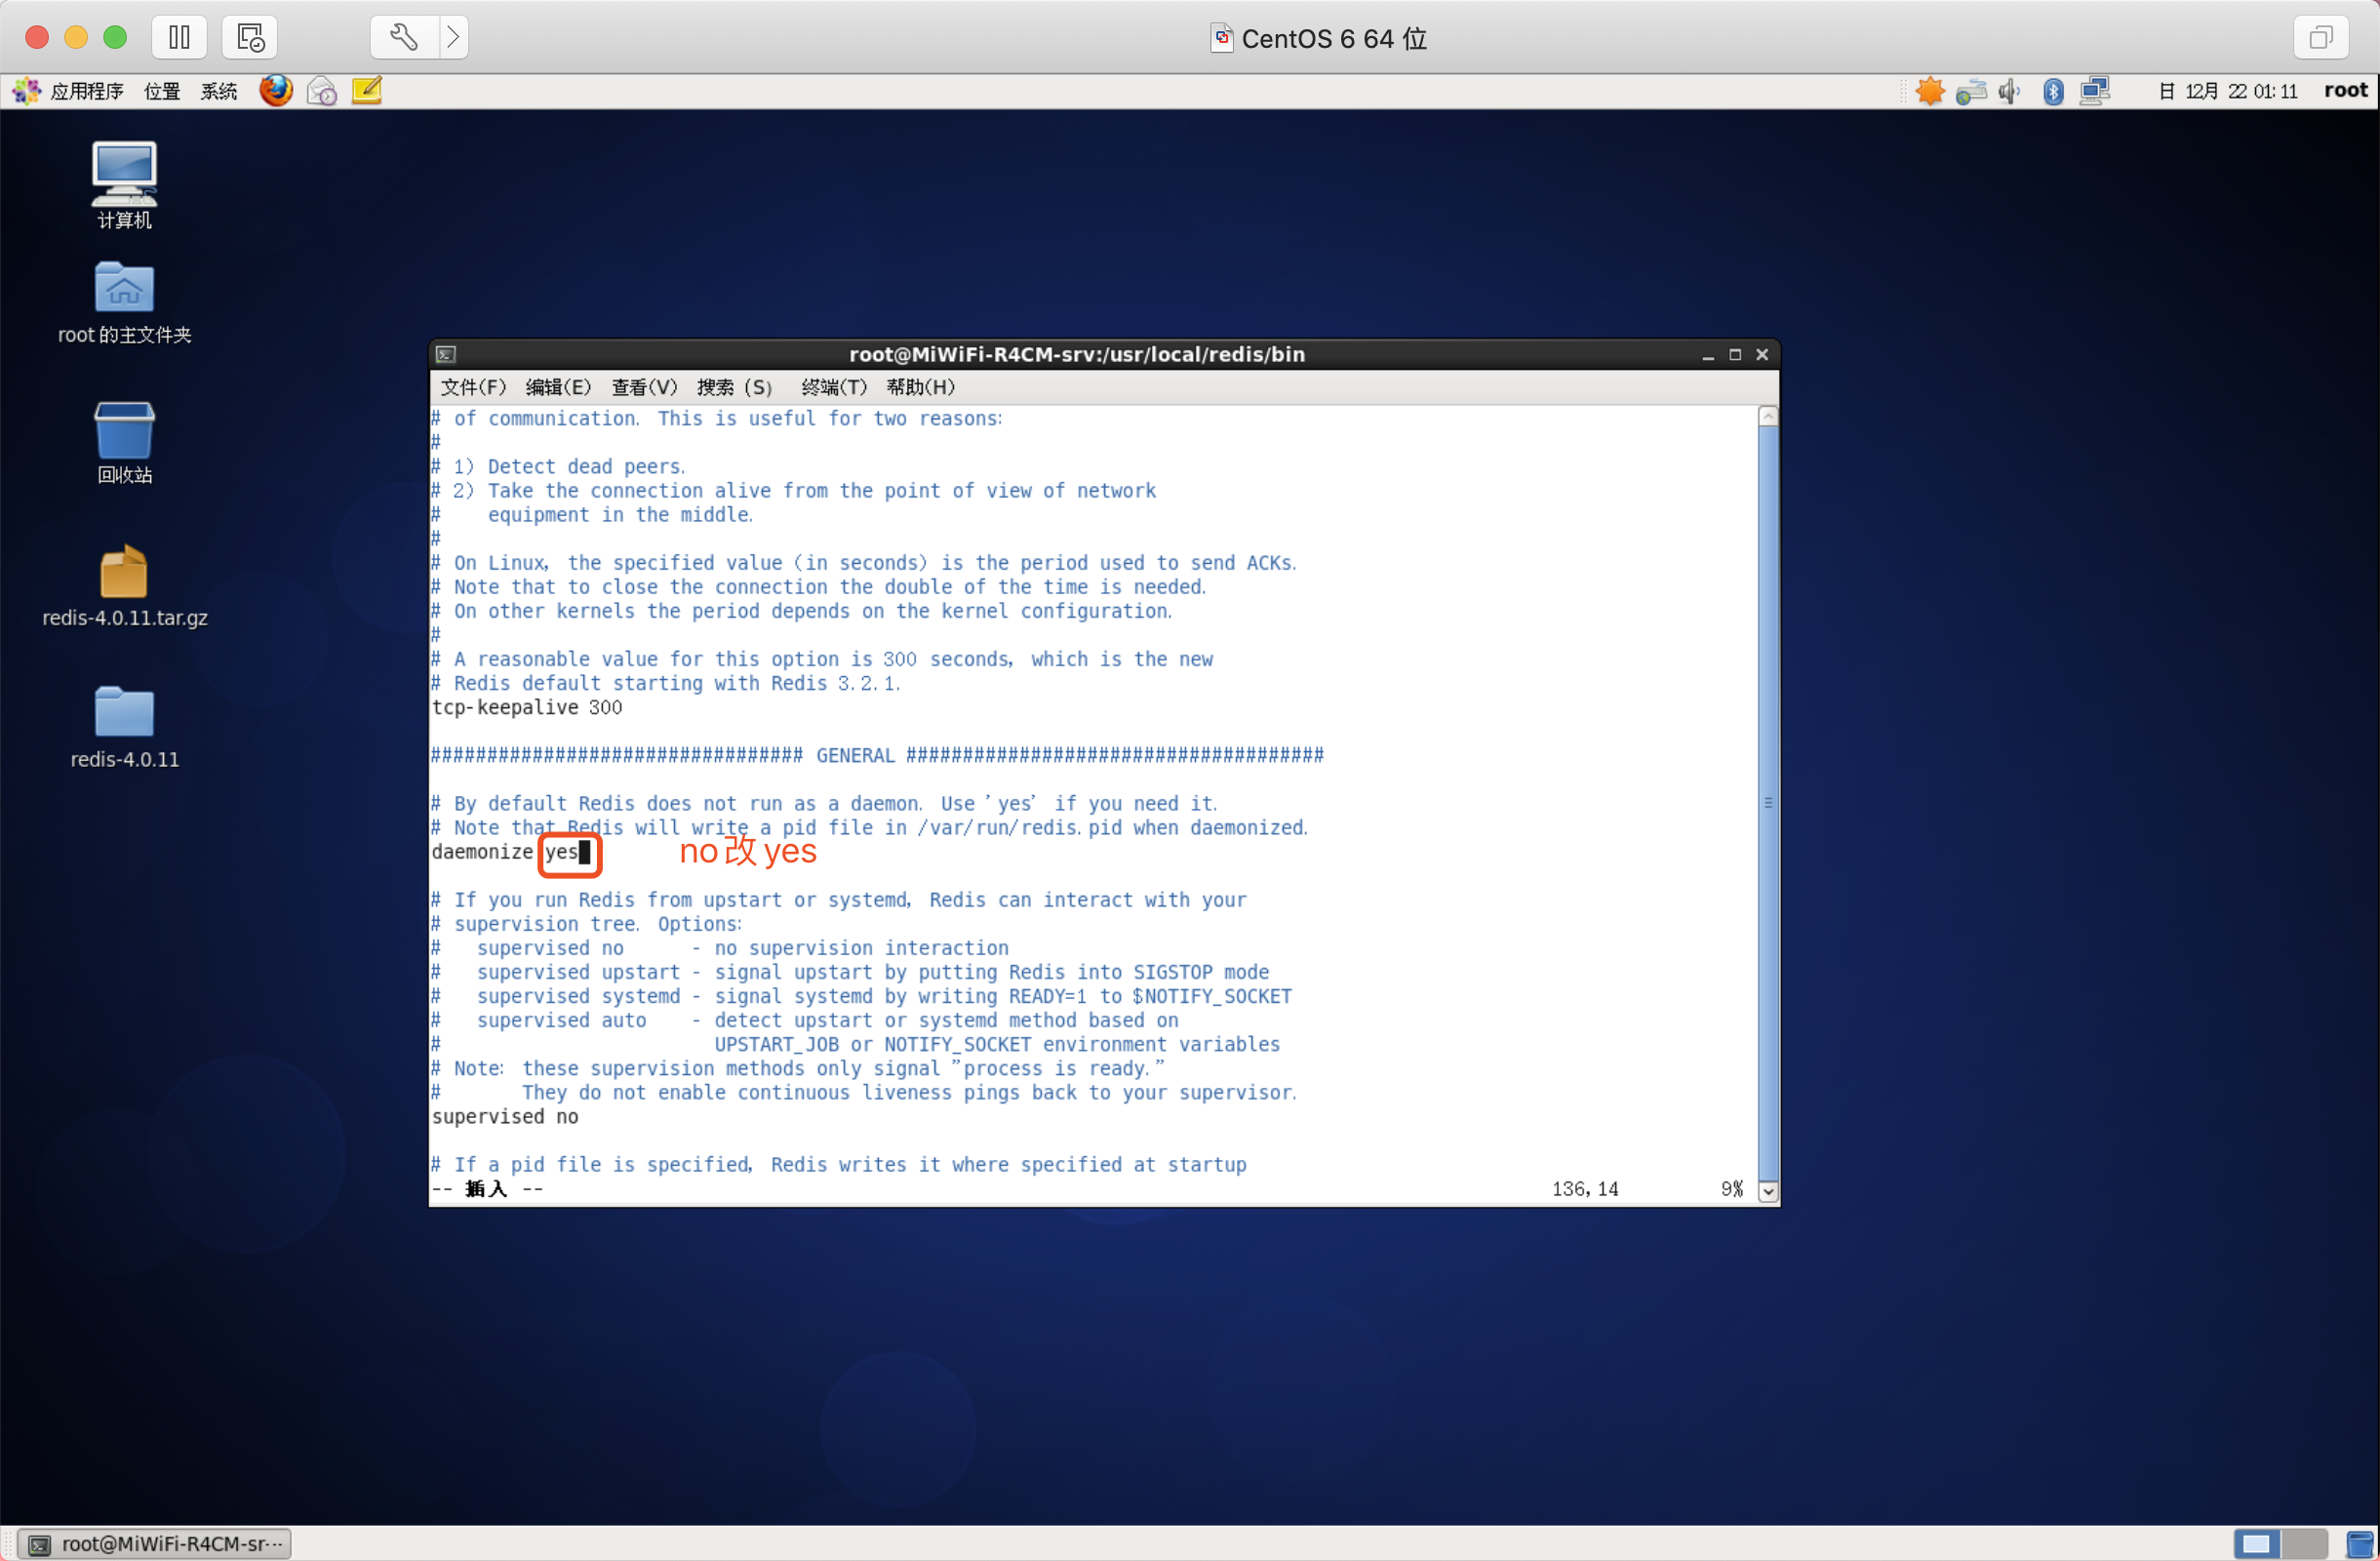
Task: Expand the arrow next to the wrench button
Action: coord(453,37)
